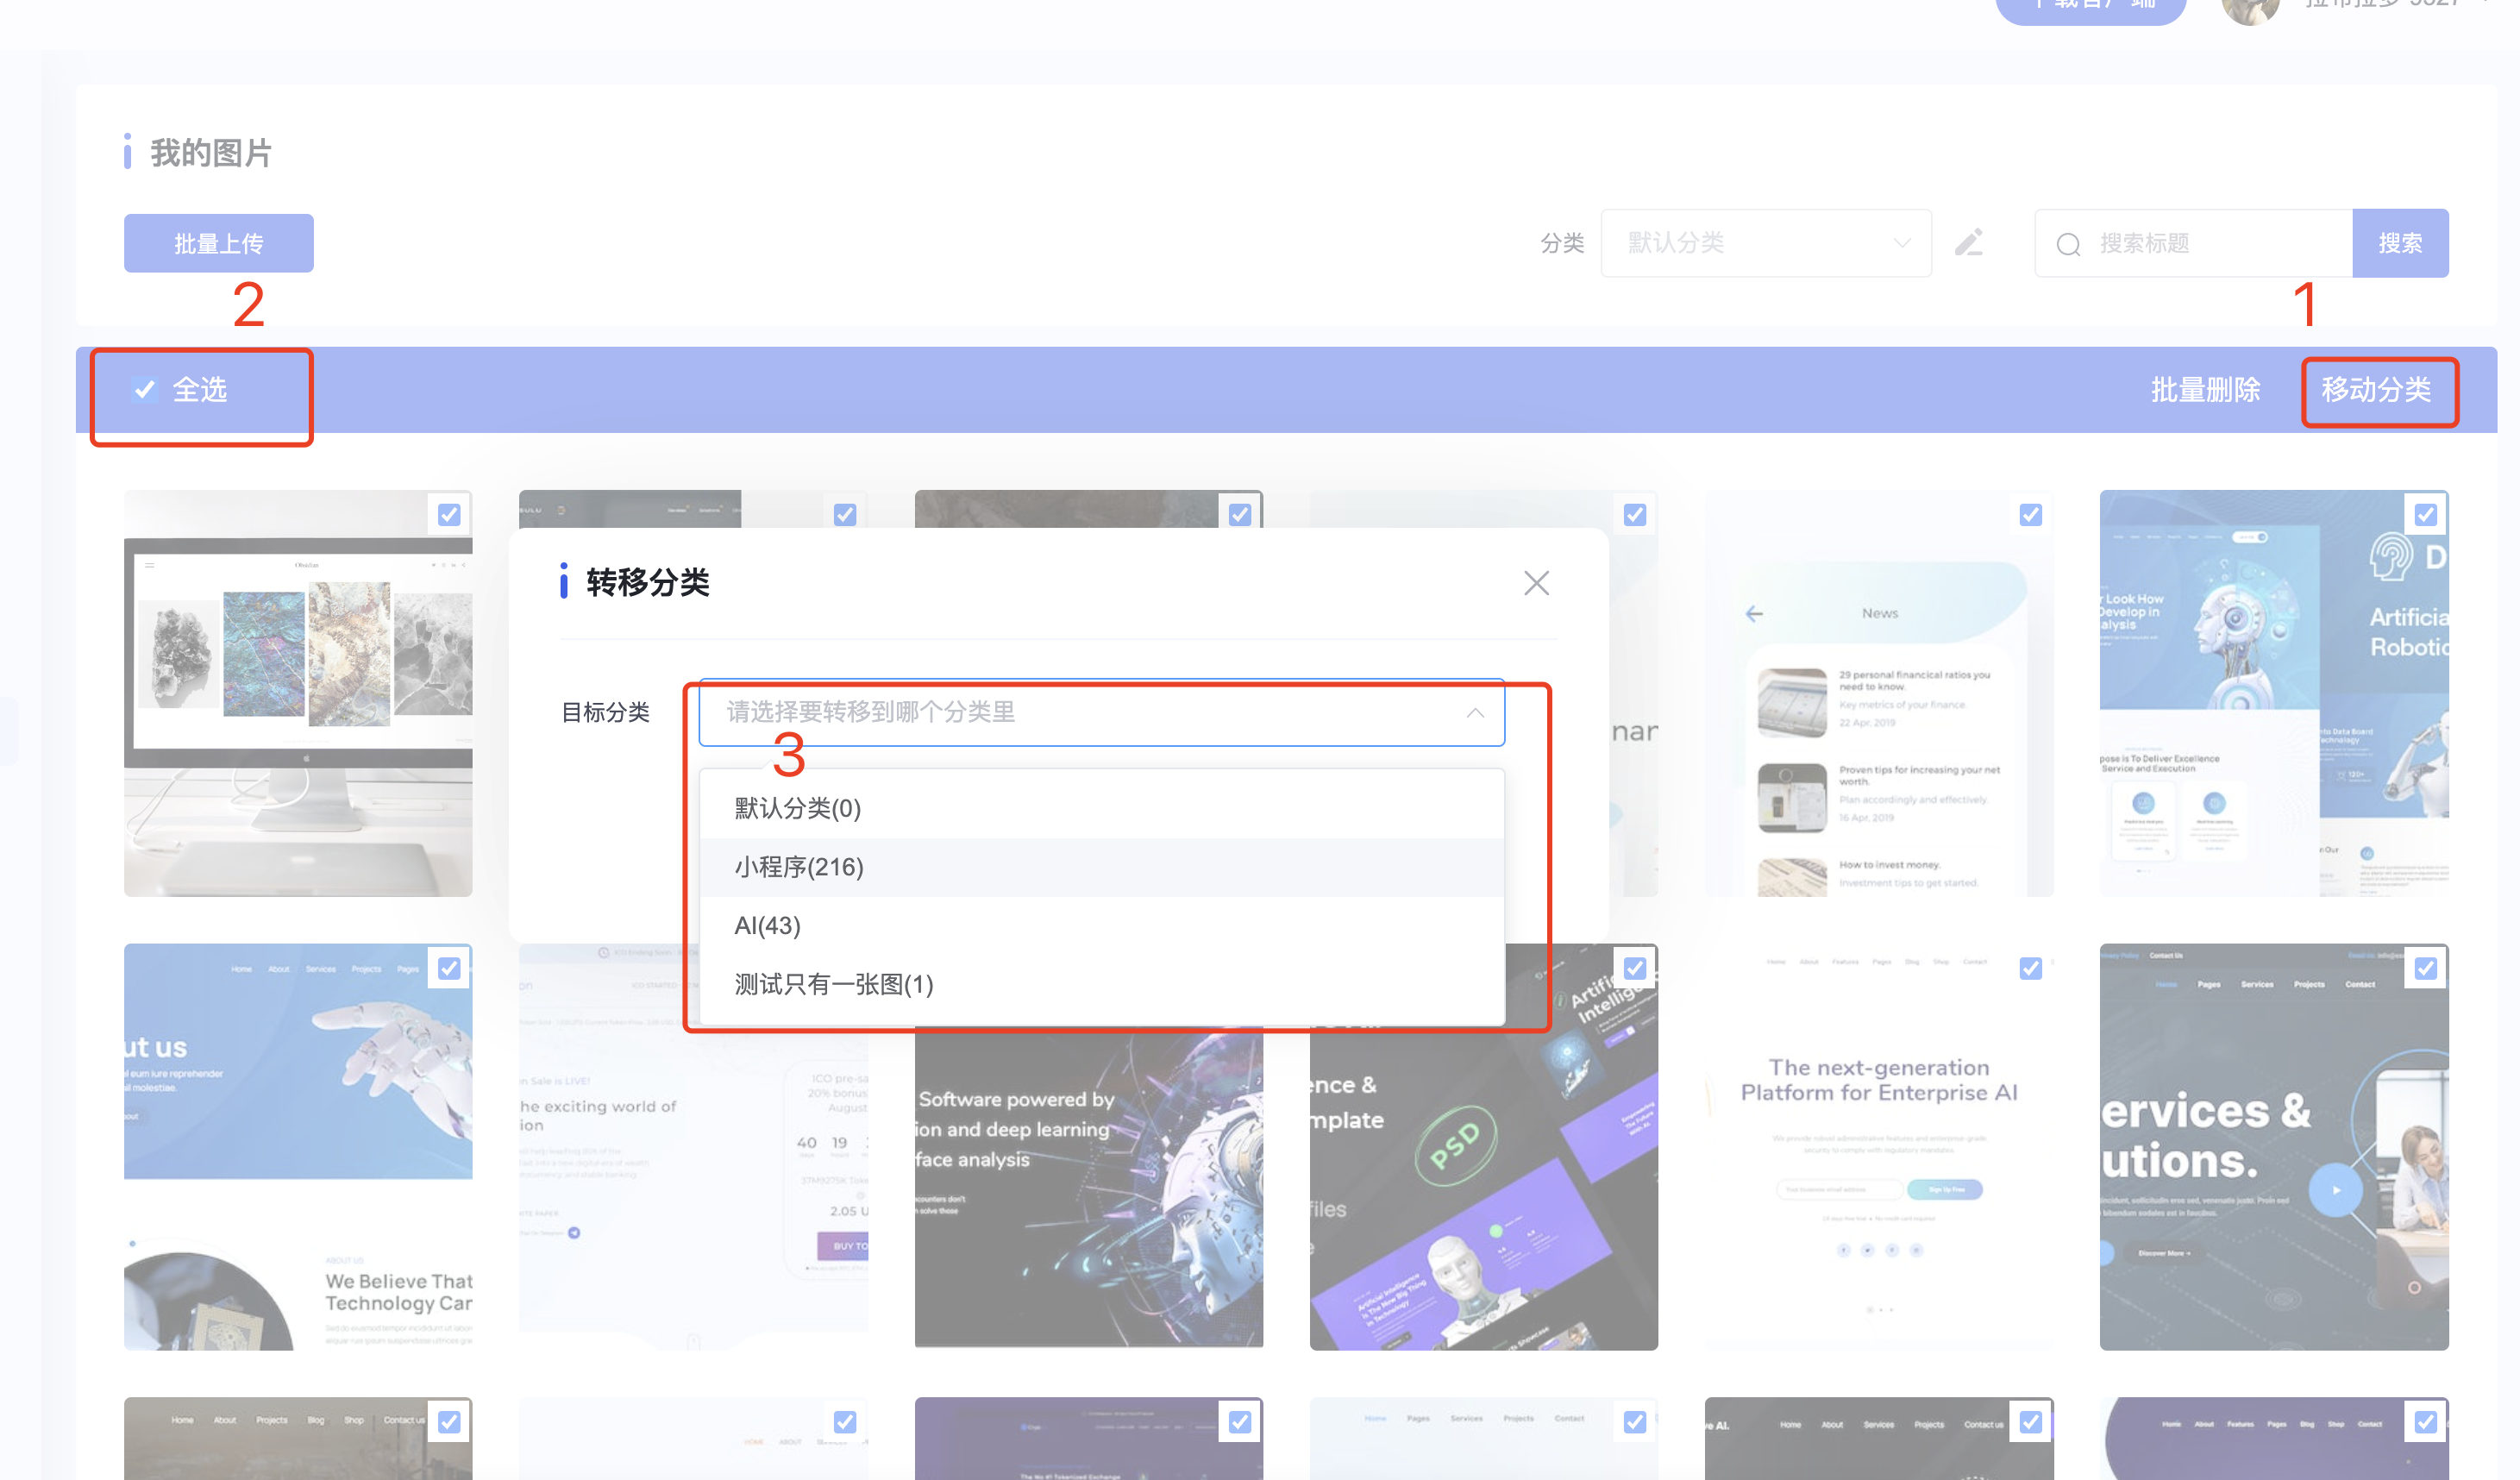
Task: Uncheck the Artificial Robotic image checkbox
Action: click(x=2425, y=514)
